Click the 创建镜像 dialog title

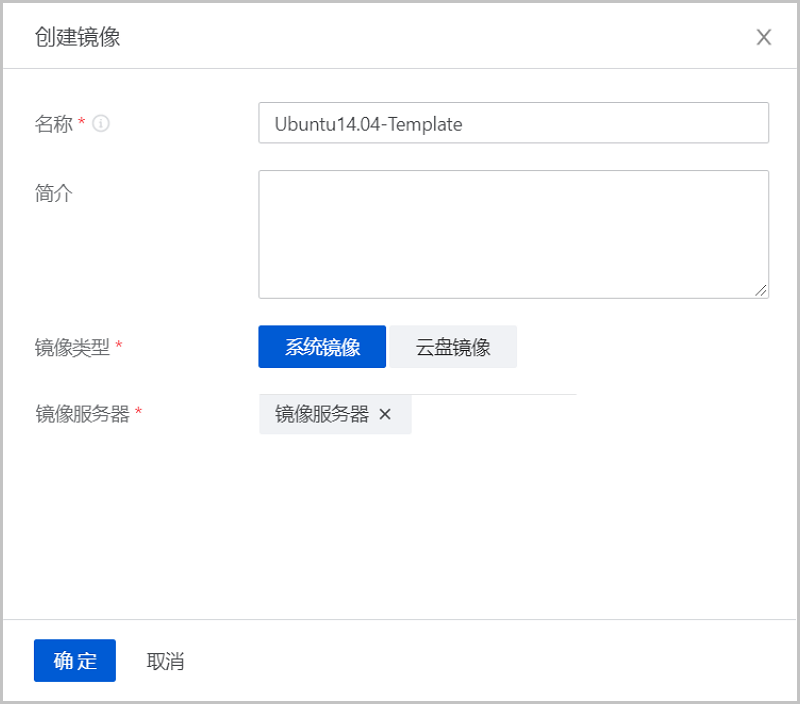point(78,38)
